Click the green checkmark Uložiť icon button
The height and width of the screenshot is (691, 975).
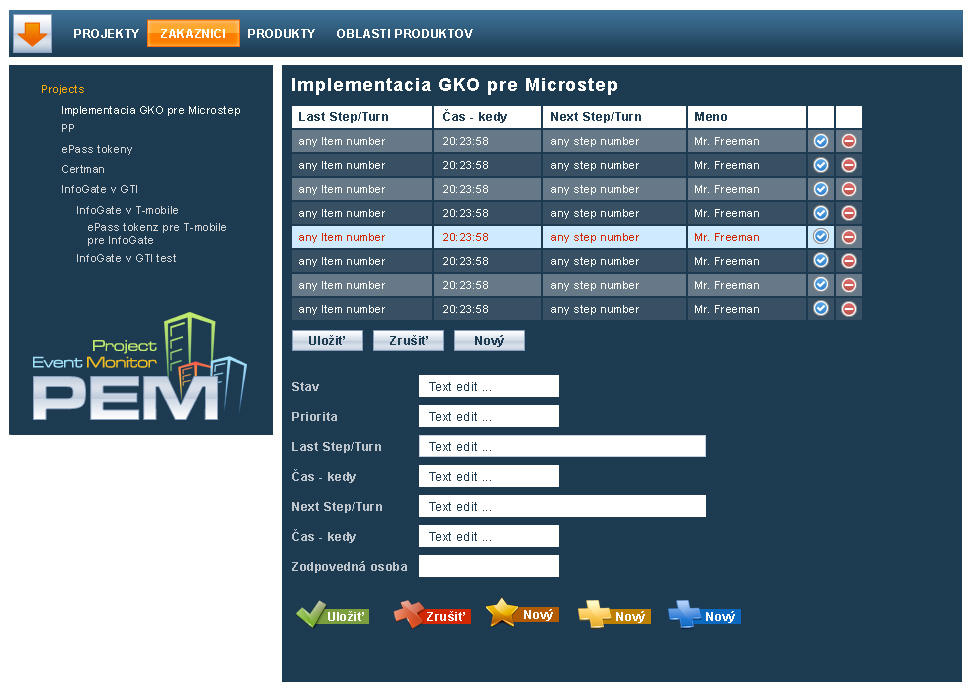(x=333, y=615)
